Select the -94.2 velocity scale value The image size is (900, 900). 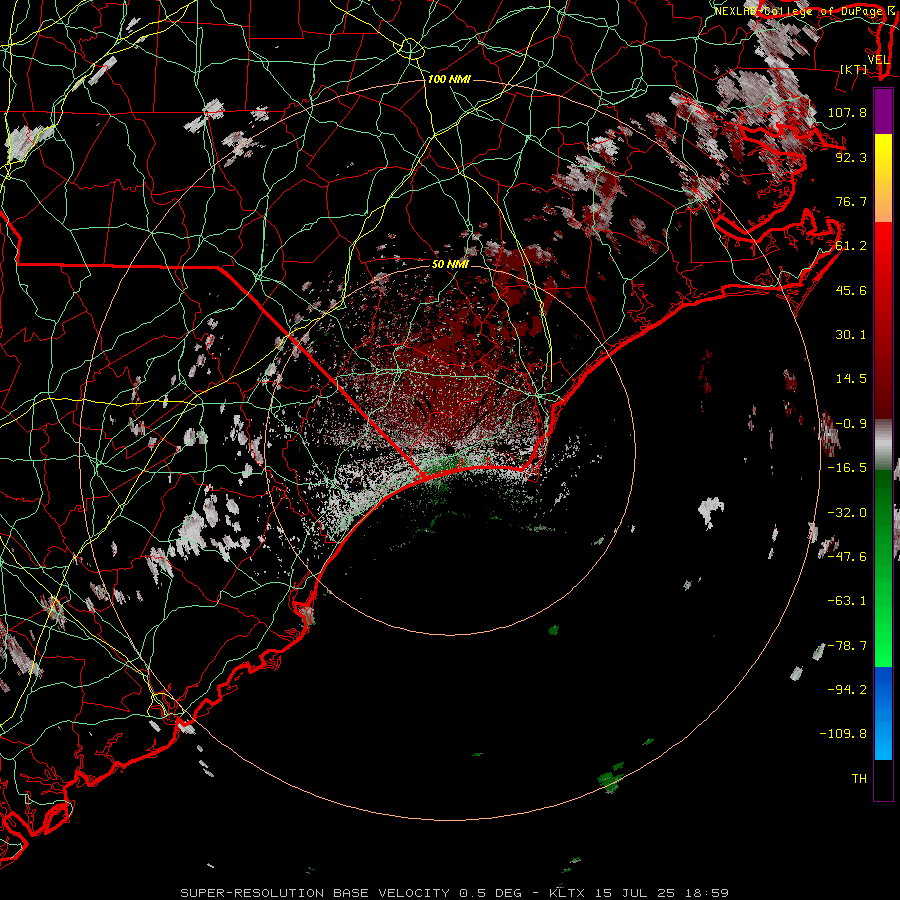pos(847,689)
